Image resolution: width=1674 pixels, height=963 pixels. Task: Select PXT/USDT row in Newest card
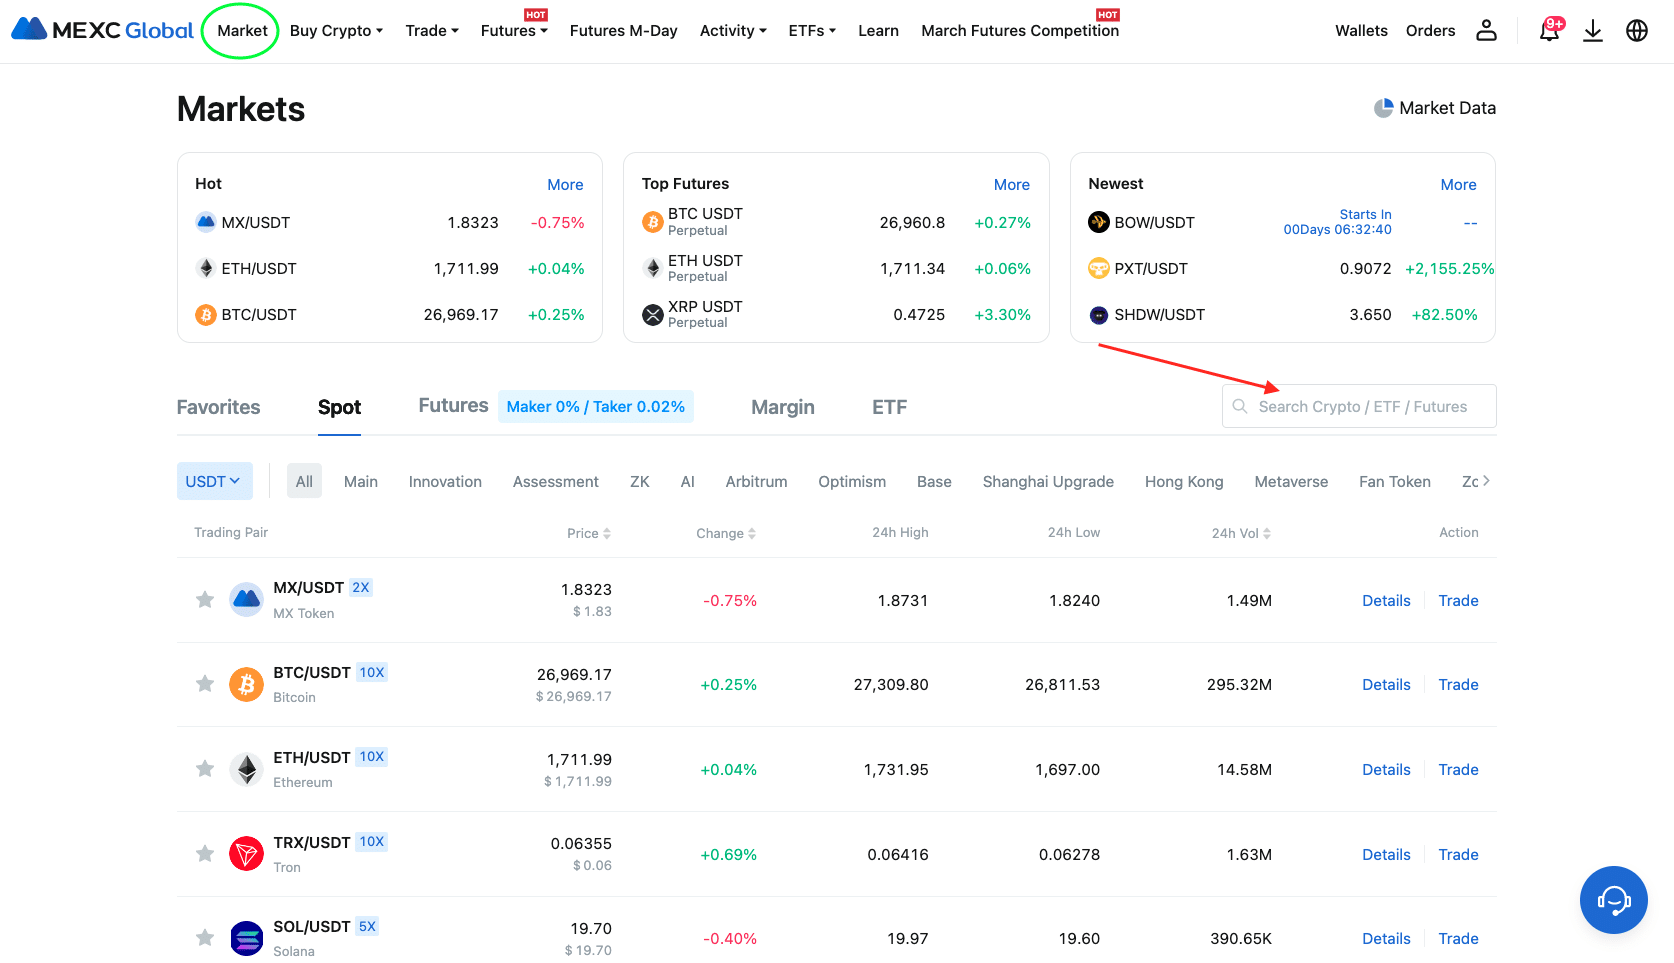[x=1283, y=268]
